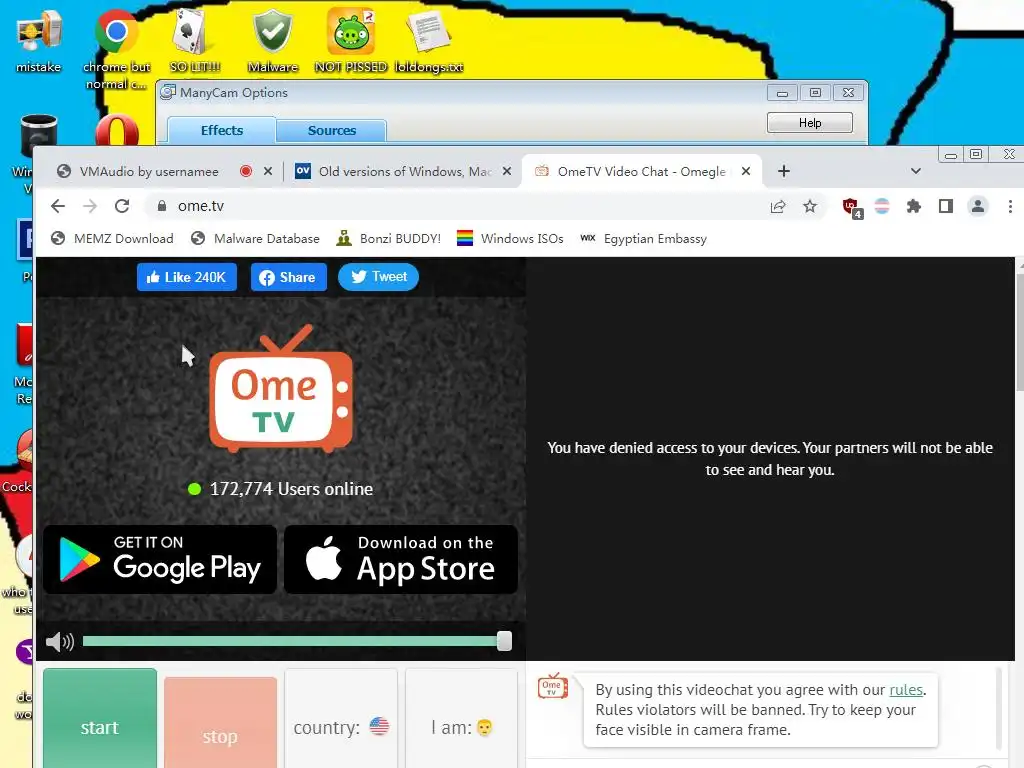The width and height of the screenshot is (1024, 768).
Task: Click the stop button
Action: coord(220,722)
